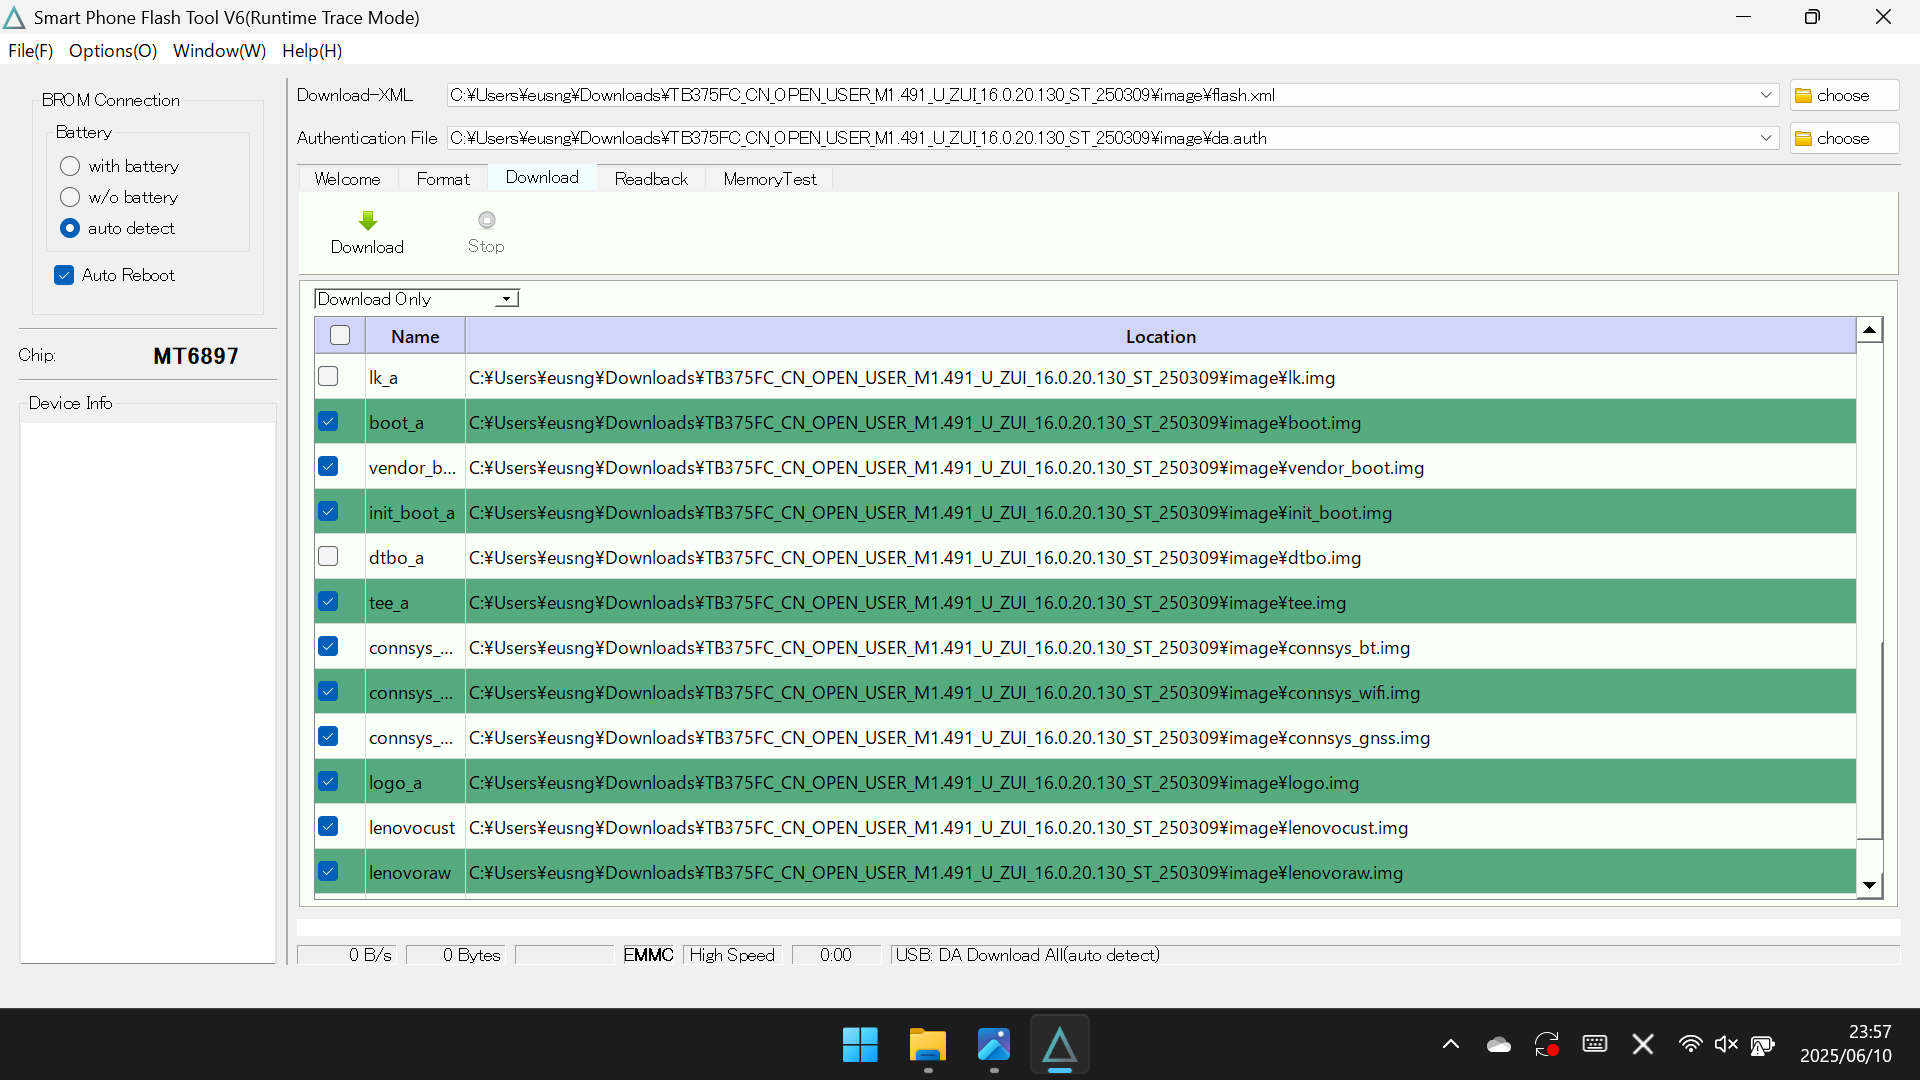Click the OneDrive cloud tray icon
Screen dimensions: 1920x1080
1498,1045
